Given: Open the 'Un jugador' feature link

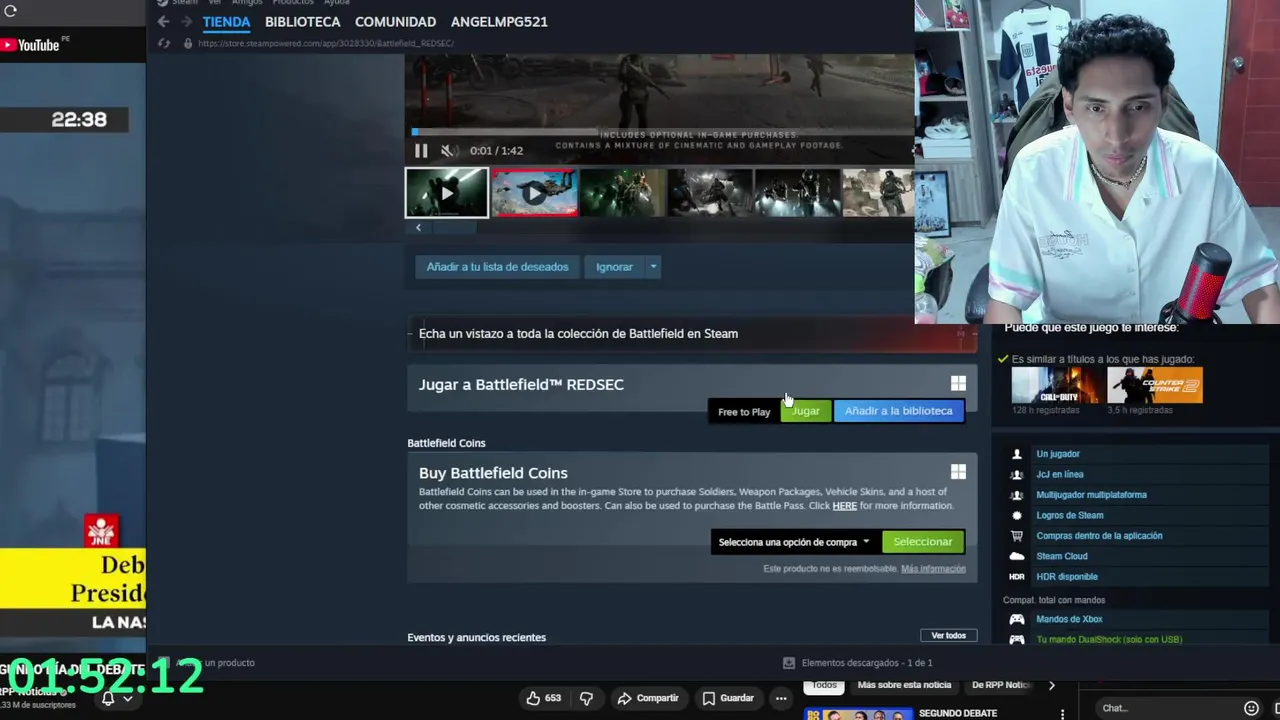Looking at the screenshot, I should pos(1057,454).
